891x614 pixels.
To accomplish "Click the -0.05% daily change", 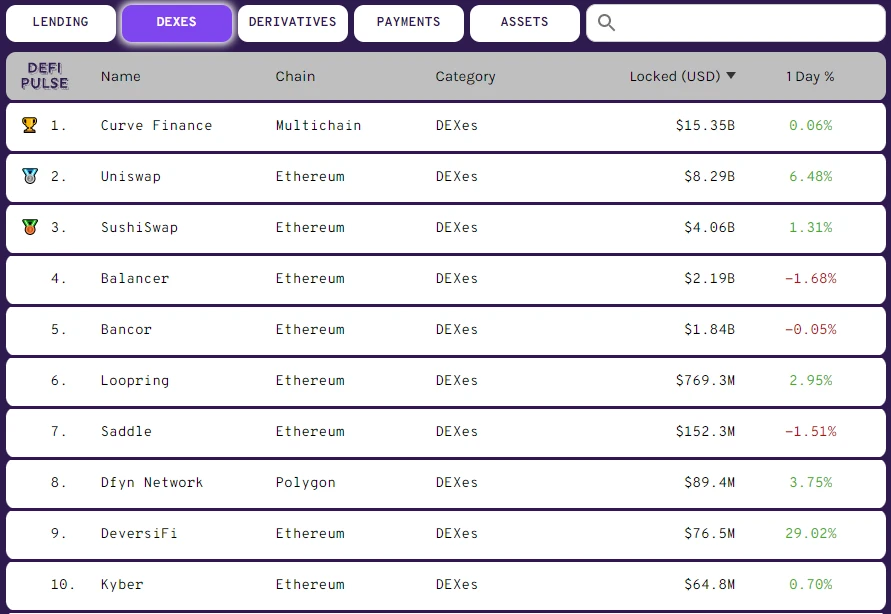I will point(811,329).
